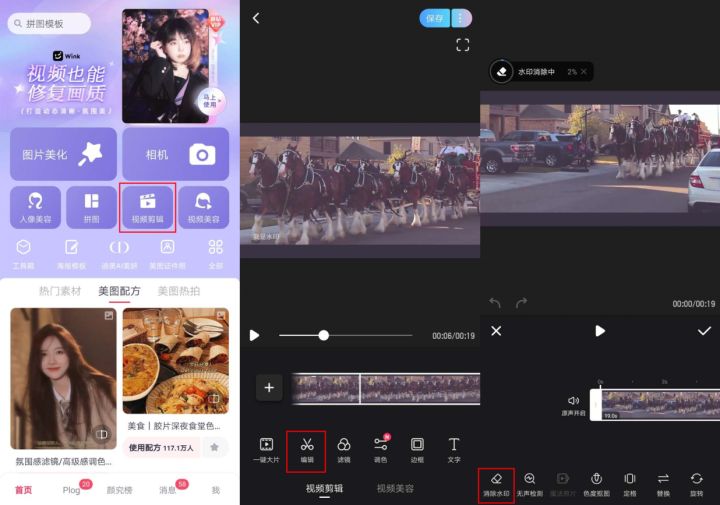Click the redo arrow icon
Image resolution: width=720 pixels, height=505 pixels.
pyautogui.click(x=521, y=303)
